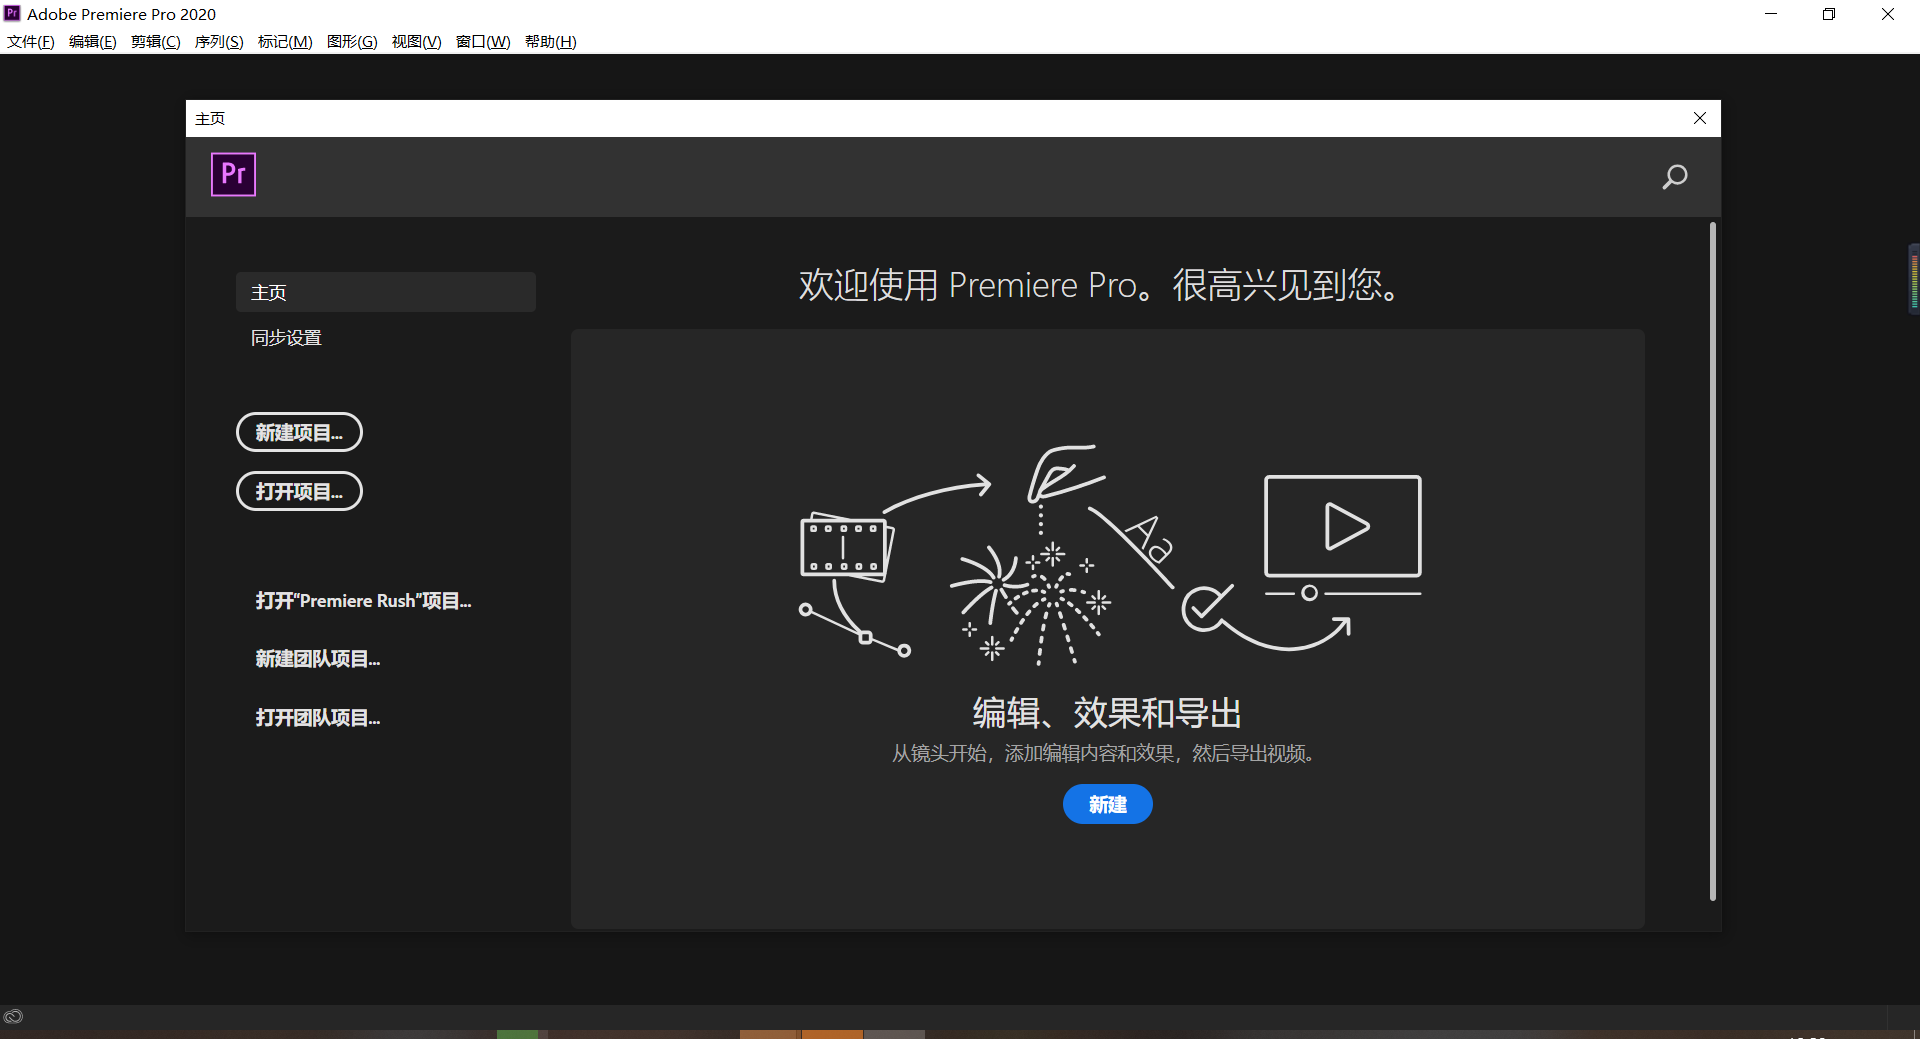Screen dimensions: 1920x1039
Task: Click the Premiere app icon in title bar
Action: tap(12, 13)
